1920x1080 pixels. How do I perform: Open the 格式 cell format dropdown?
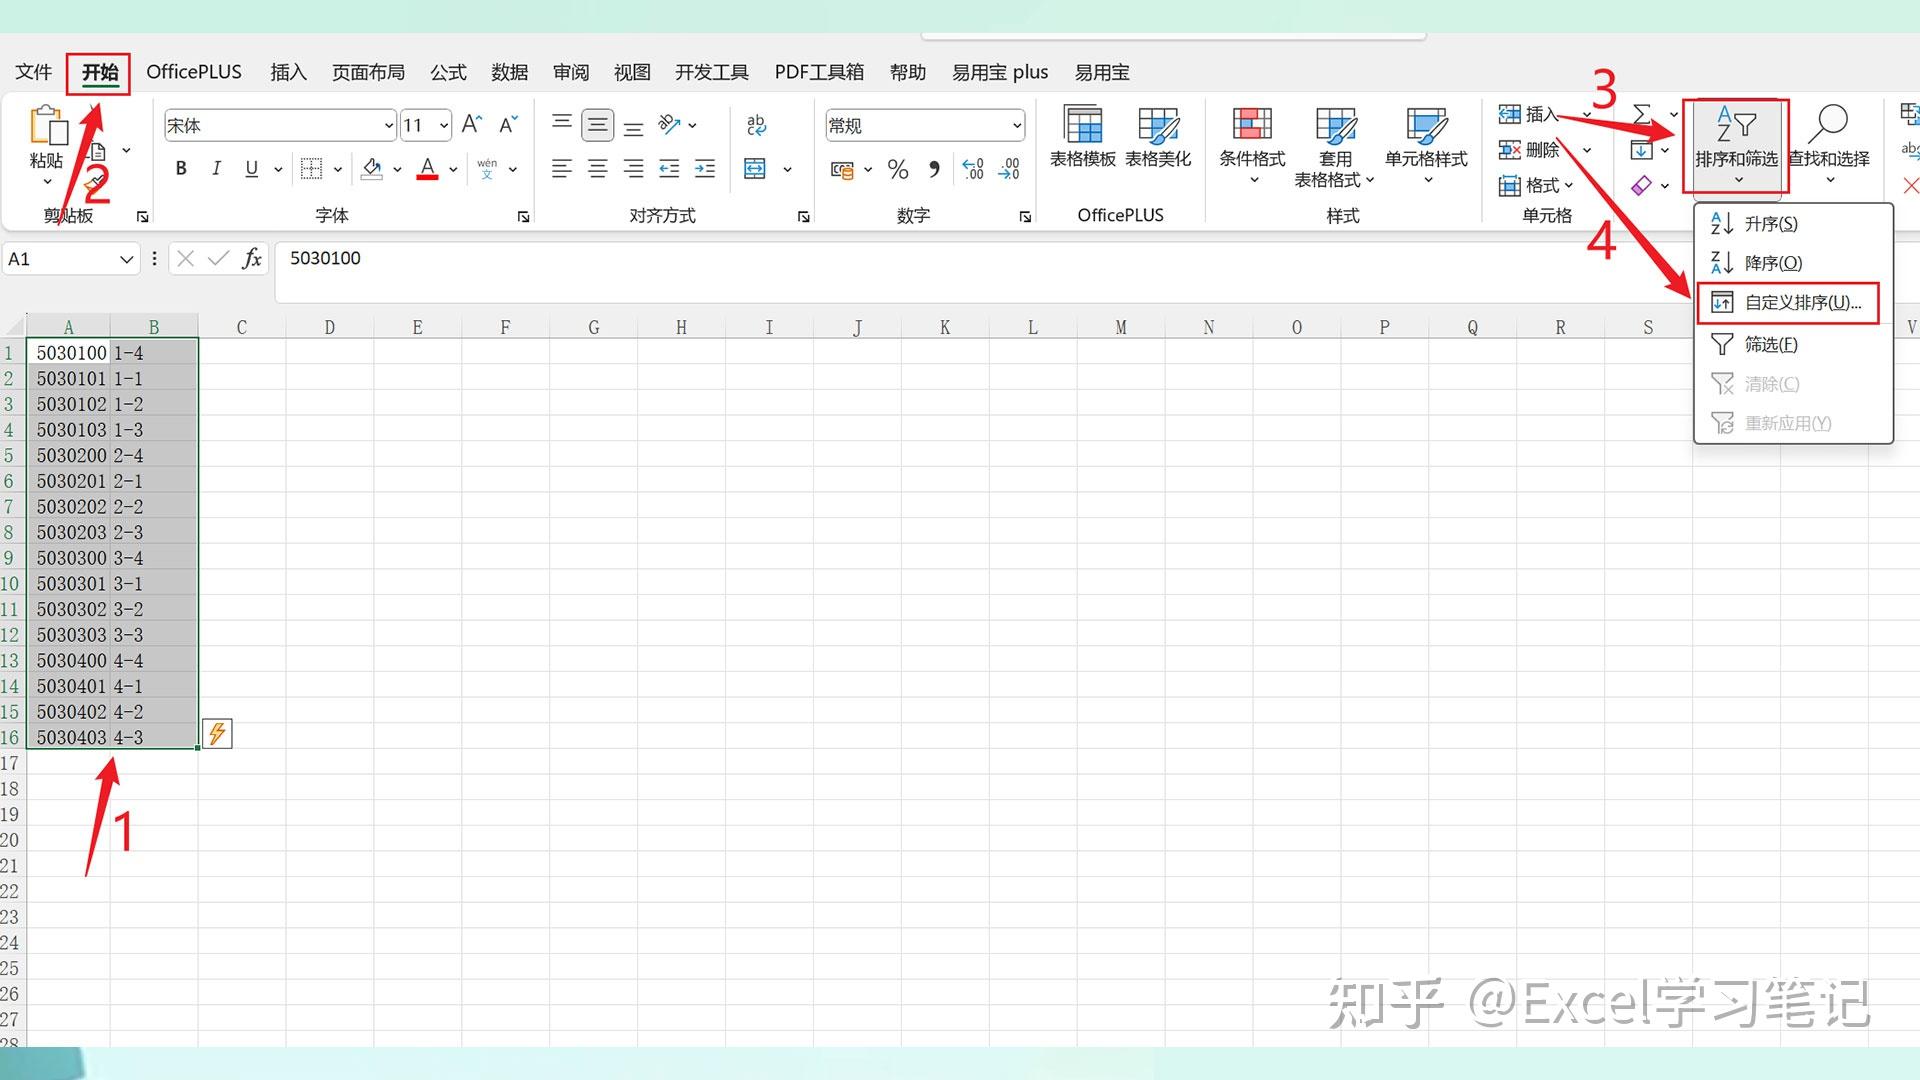tap(1536, 185)
